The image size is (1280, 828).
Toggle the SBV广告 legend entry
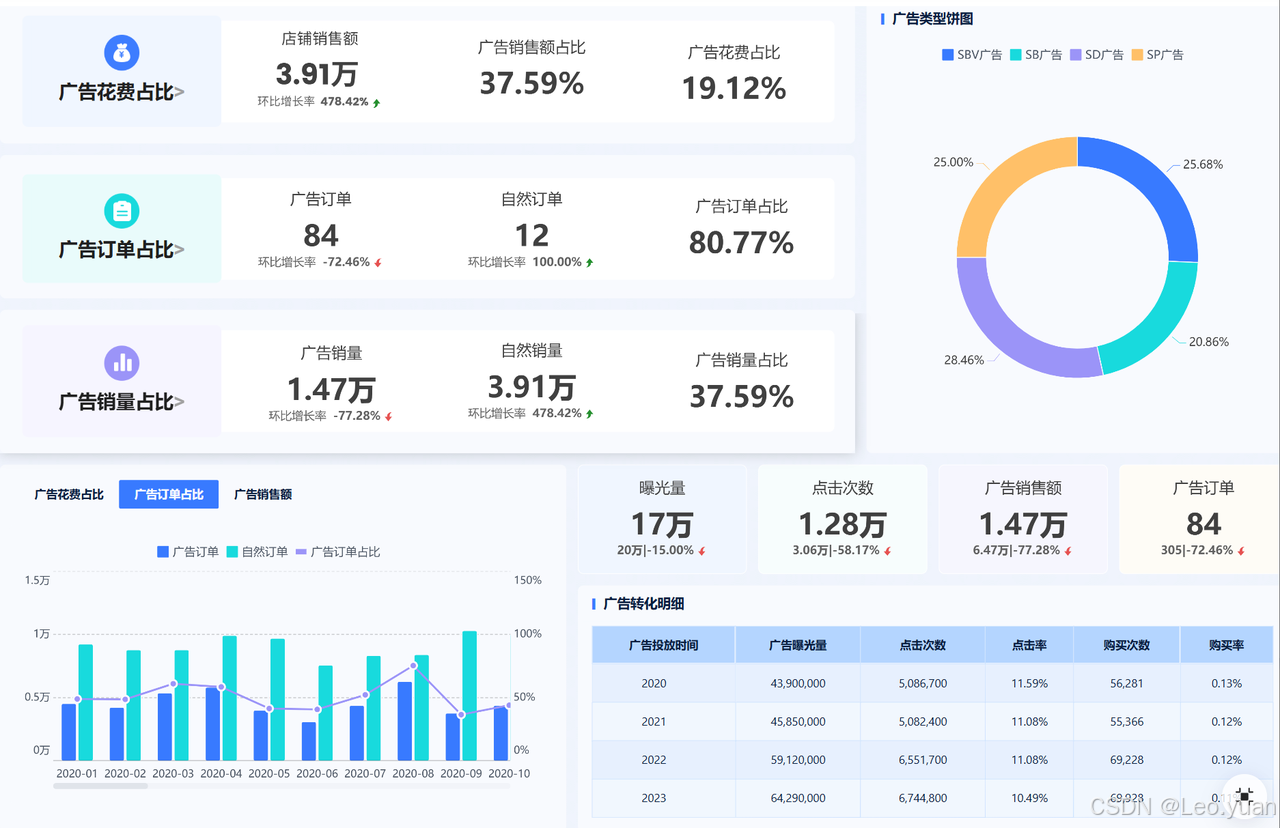tap(972, 55)
